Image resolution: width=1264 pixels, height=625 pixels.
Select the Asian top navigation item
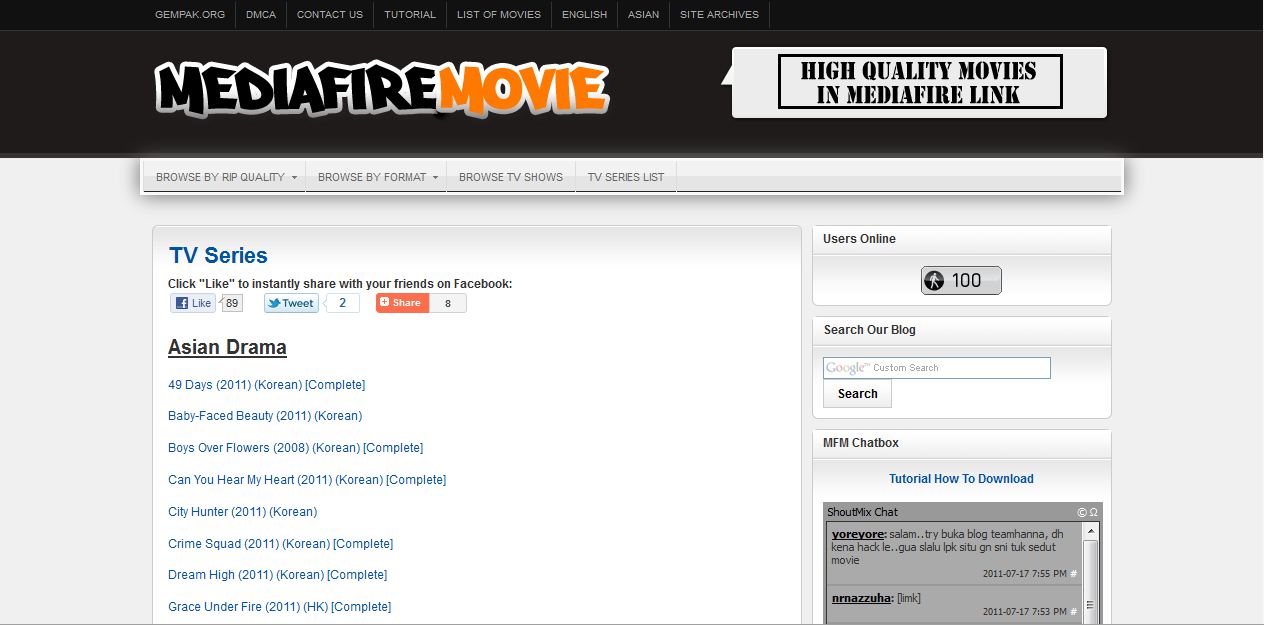(644, 15)
